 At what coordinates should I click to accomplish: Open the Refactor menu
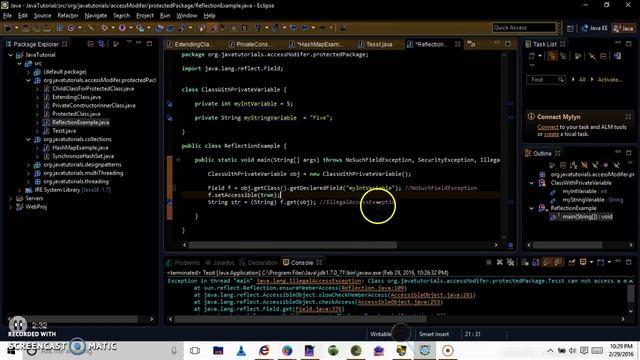(x=68, y=16)
